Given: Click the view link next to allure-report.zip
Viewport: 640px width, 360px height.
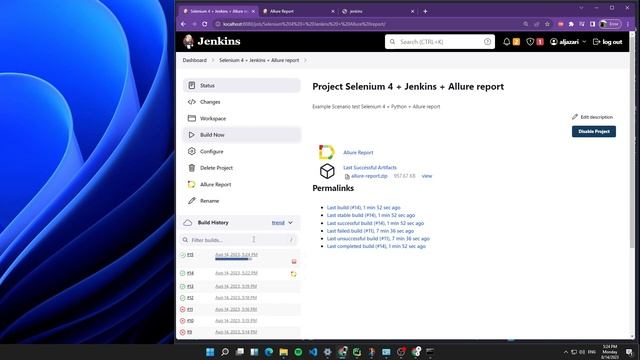Looking at the screenshot, I should (427, 176).
